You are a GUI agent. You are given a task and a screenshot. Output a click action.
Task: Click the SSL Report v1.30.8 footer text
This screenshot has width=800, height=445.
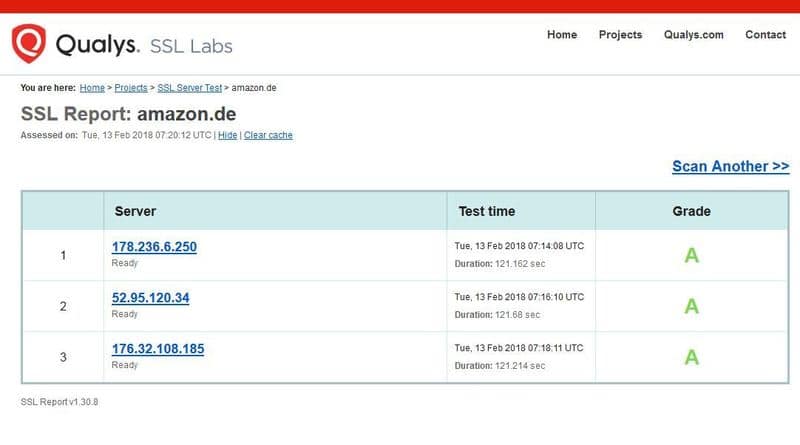pos(59,402)
